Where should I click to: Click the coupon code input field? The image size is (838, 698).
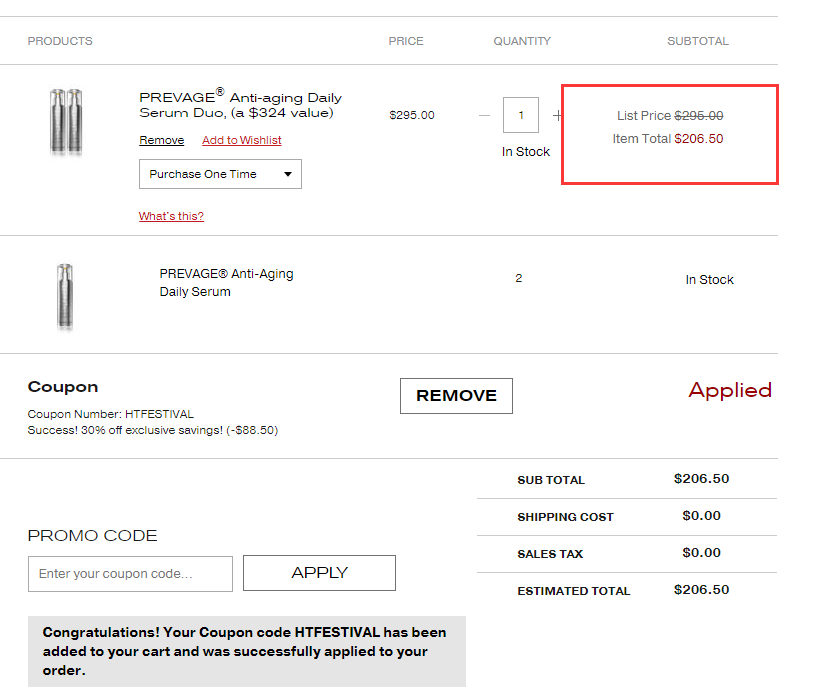pyautogui.click(x=130, y=574)
